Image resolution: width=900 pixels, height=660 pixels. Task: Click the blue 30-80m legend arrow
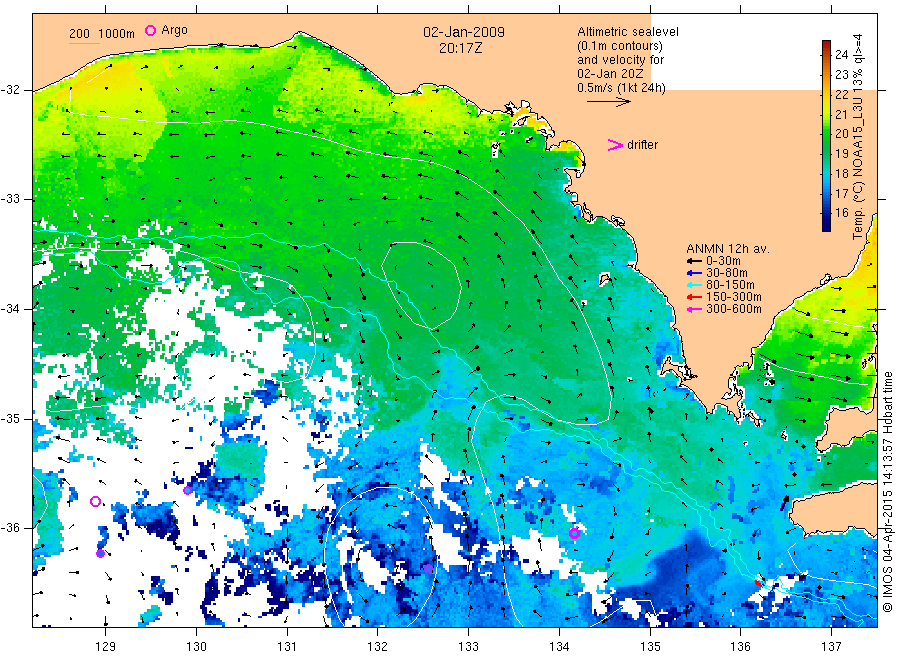pyautogui.click(x=695, y=273)
